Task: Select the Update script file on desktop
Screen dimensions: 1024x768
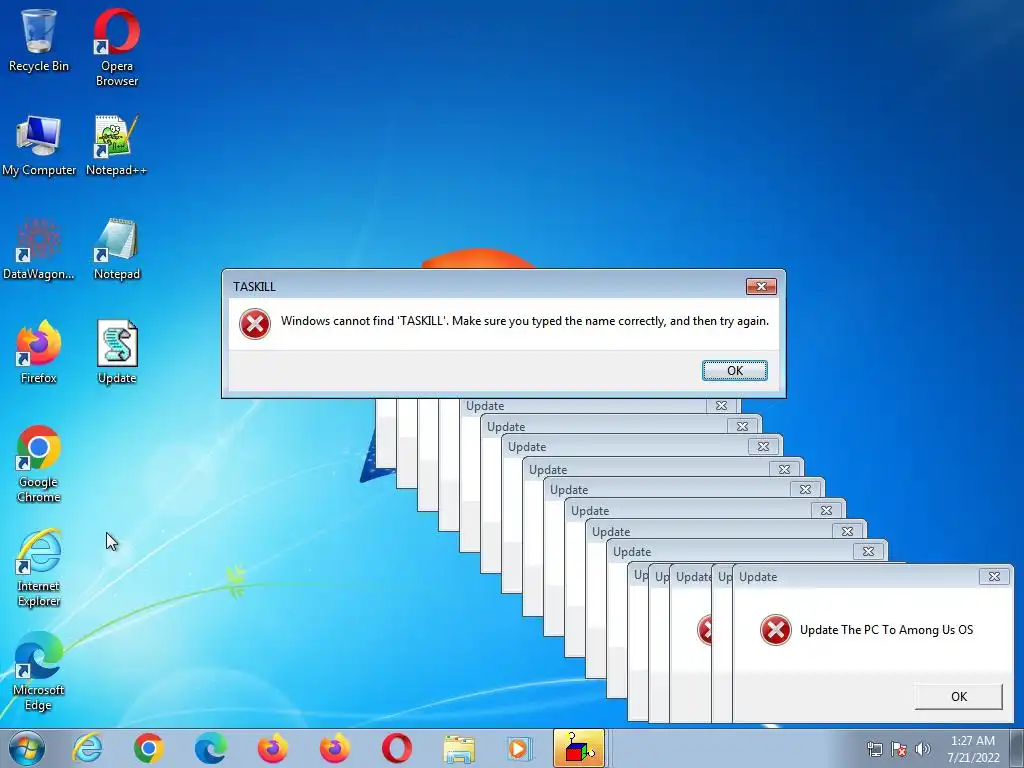Action: (x=117, y=353)
